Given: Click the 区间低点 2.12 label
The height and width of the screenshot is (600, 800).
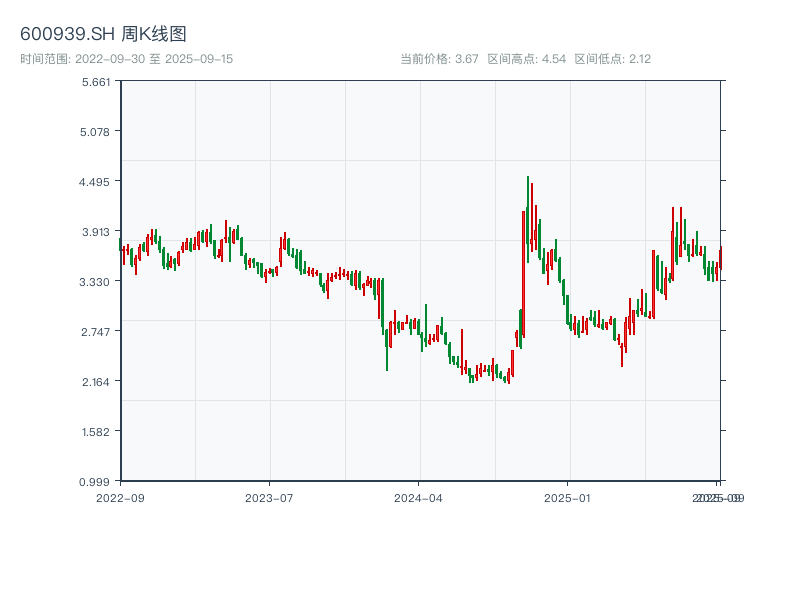Looking at the screenshot, I should coord(613,59).
